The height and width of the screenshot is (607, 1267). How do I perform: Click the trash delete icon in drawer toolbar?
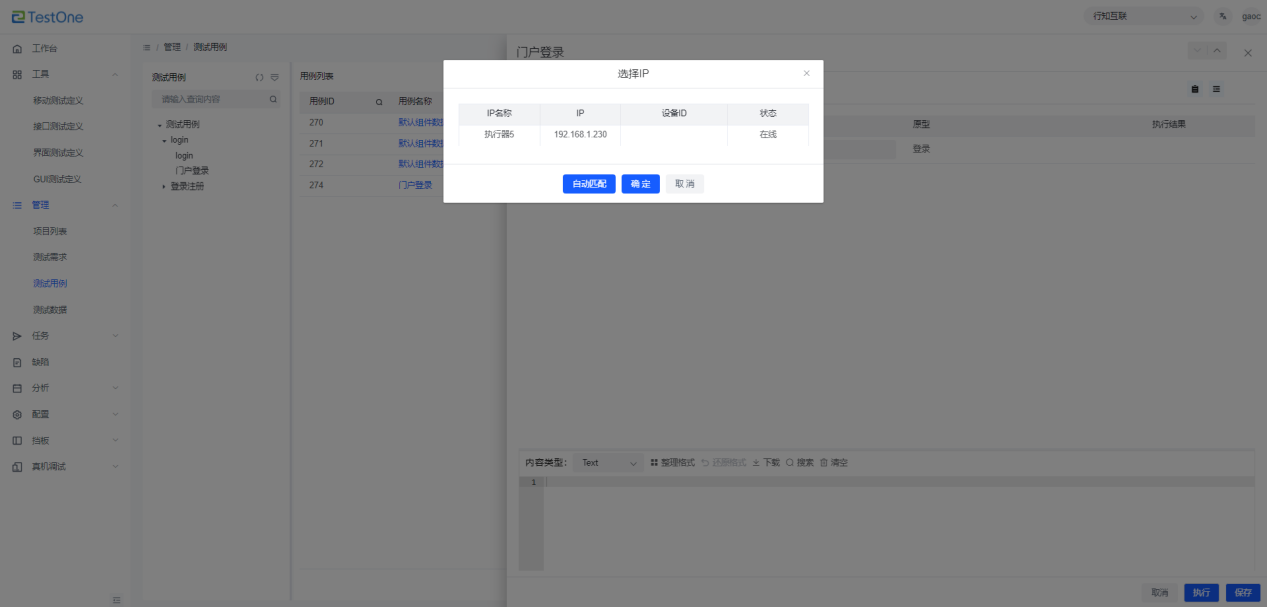(1194, 89)
